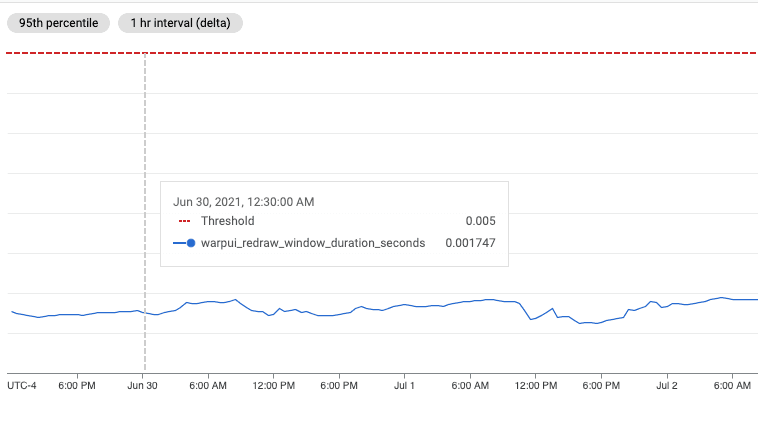Select the 6:00 AM tick right after Jul 1
Image resolution: width=758 pixels, height=428 pixels.
pos(470,384)
